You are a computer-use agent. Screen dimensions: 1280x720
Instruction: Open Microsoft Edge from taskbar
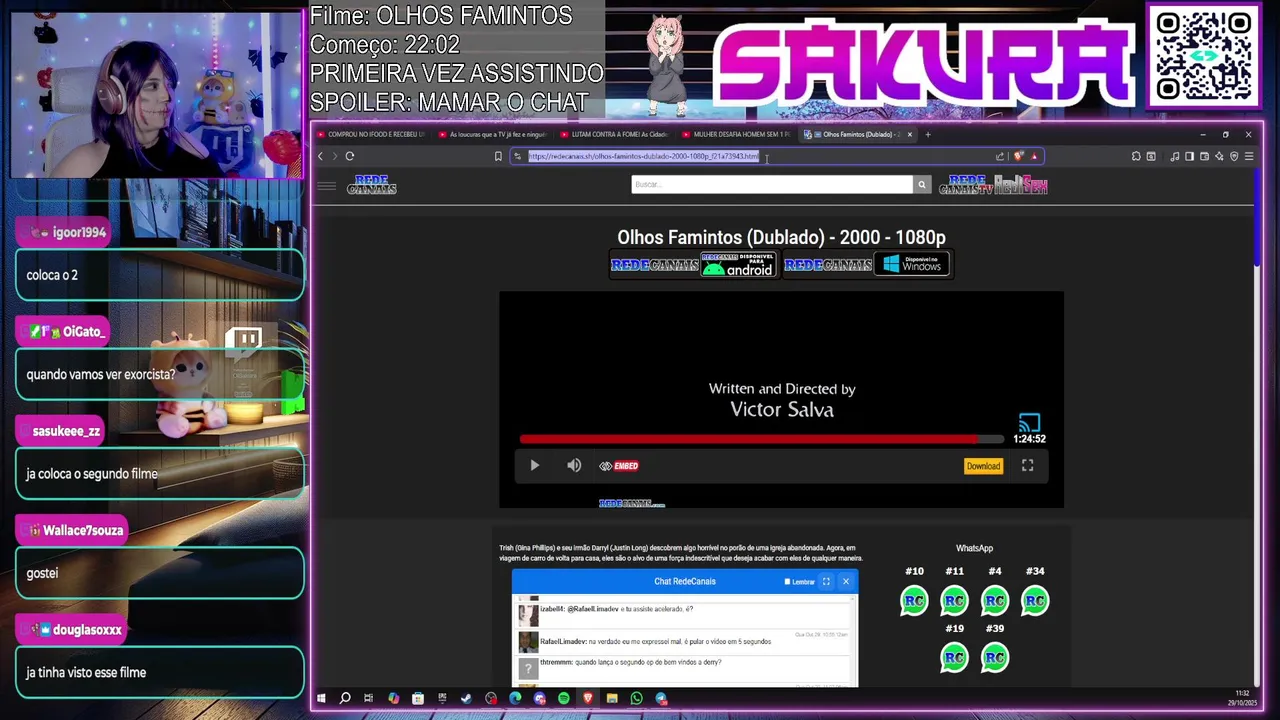click(515, 698)
